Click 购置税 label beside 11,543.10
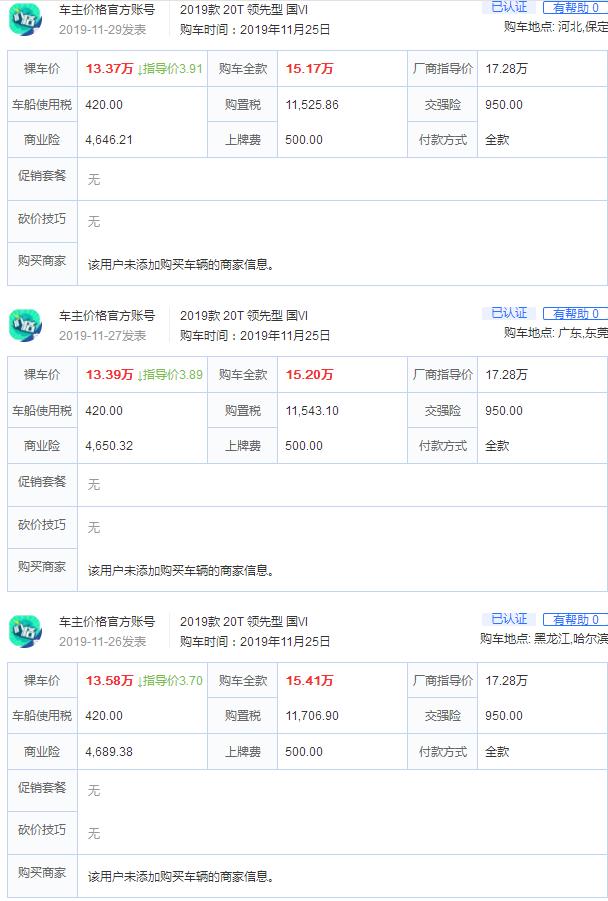 [x=243, y=411]
